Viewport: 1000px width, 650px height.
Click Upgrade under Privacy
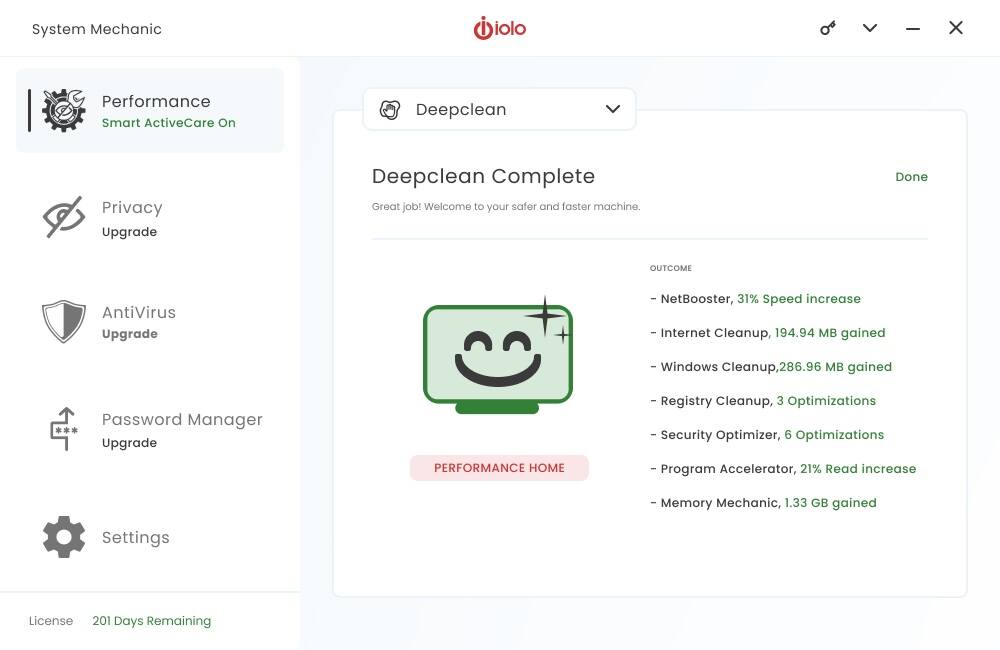pyautogui.click(x=129, y=232)
